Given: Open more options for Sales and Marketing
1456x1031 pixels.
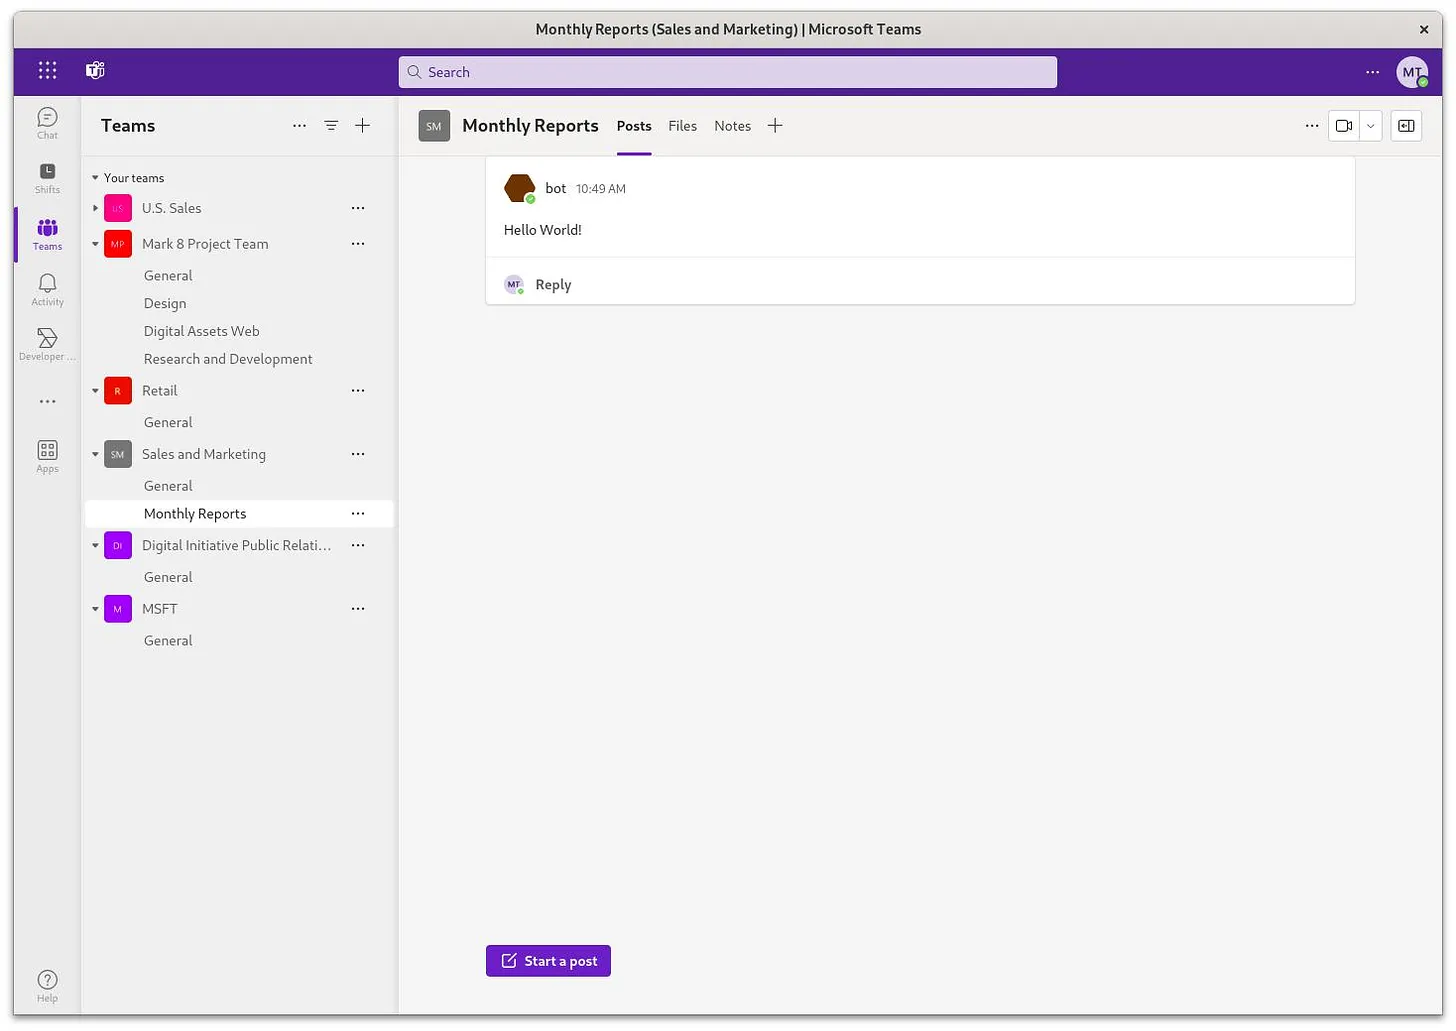Looking at the screenshot, I should [358, 454].
